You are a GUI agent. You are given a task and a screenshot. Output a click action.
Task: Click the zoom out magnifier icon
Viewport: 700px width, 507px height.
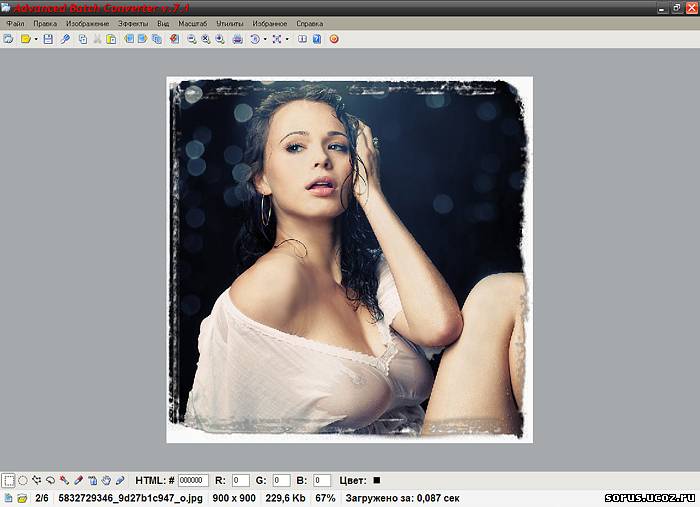pos(191,39)
